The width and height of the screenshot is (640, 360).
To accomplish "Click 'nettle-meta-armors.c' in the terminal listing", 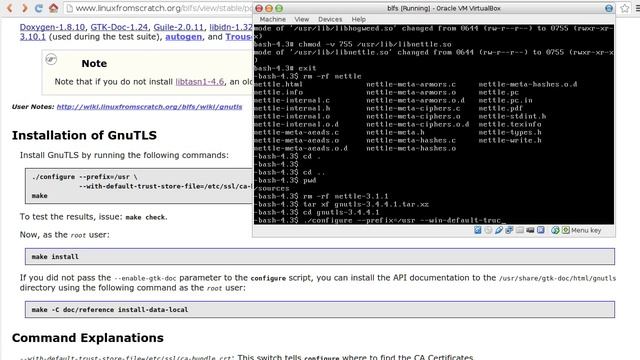I will pos(411,84).
